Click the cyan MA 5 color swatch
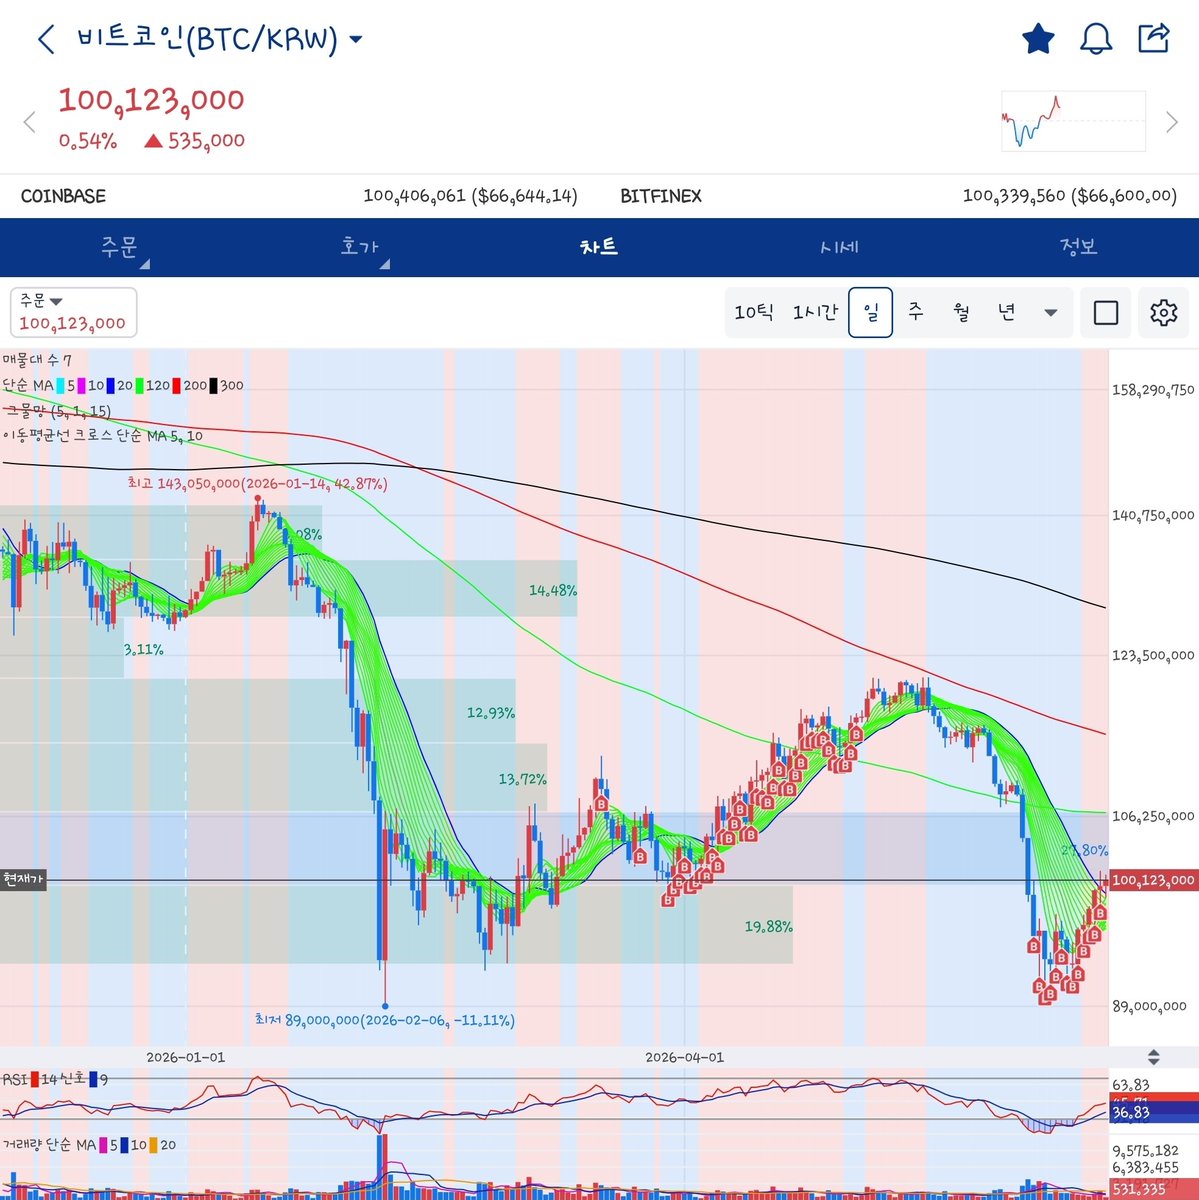Viewport: 1199px width, 1200px height. [61, 385]
